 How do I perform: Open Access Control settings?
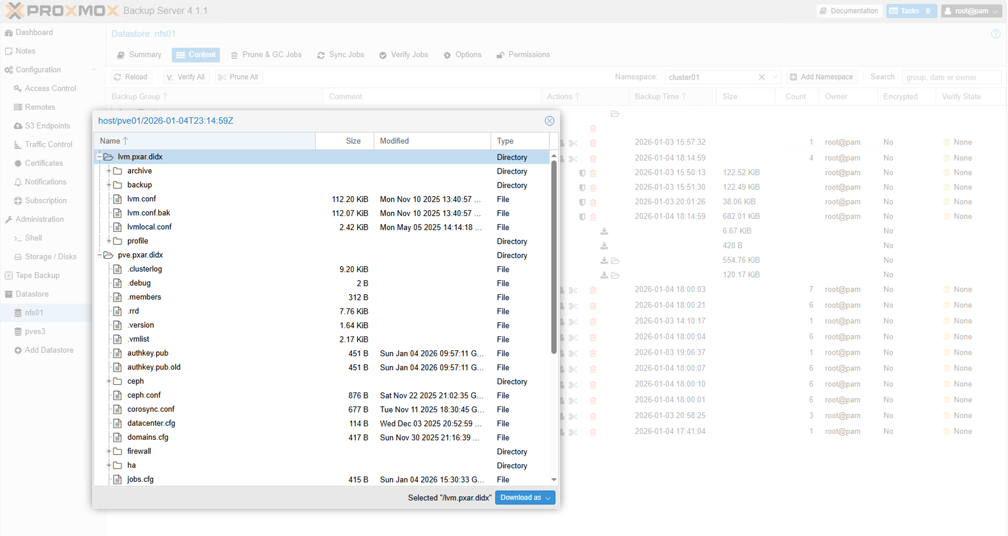50,88
